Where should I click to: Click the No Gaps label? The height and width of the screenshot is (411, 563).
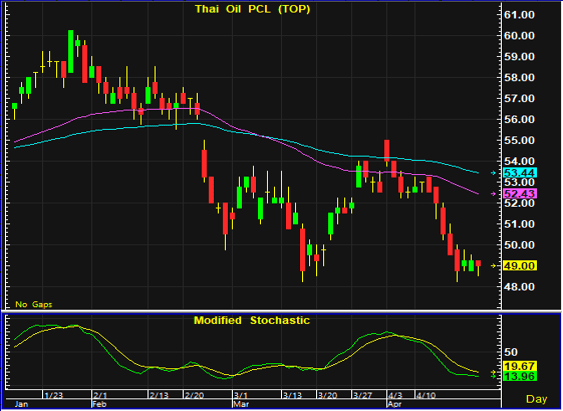click(x=34, y=304)
